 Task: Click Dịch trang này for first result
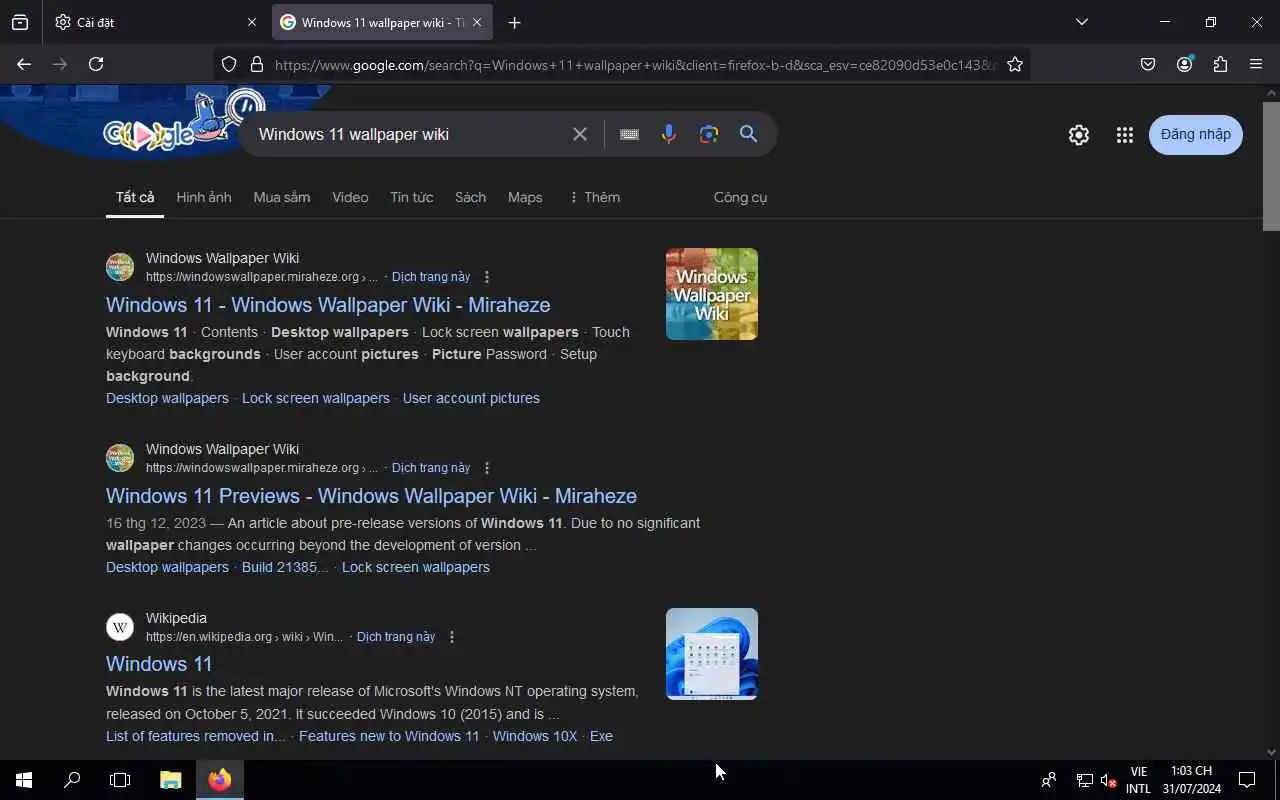pos(431,277)
